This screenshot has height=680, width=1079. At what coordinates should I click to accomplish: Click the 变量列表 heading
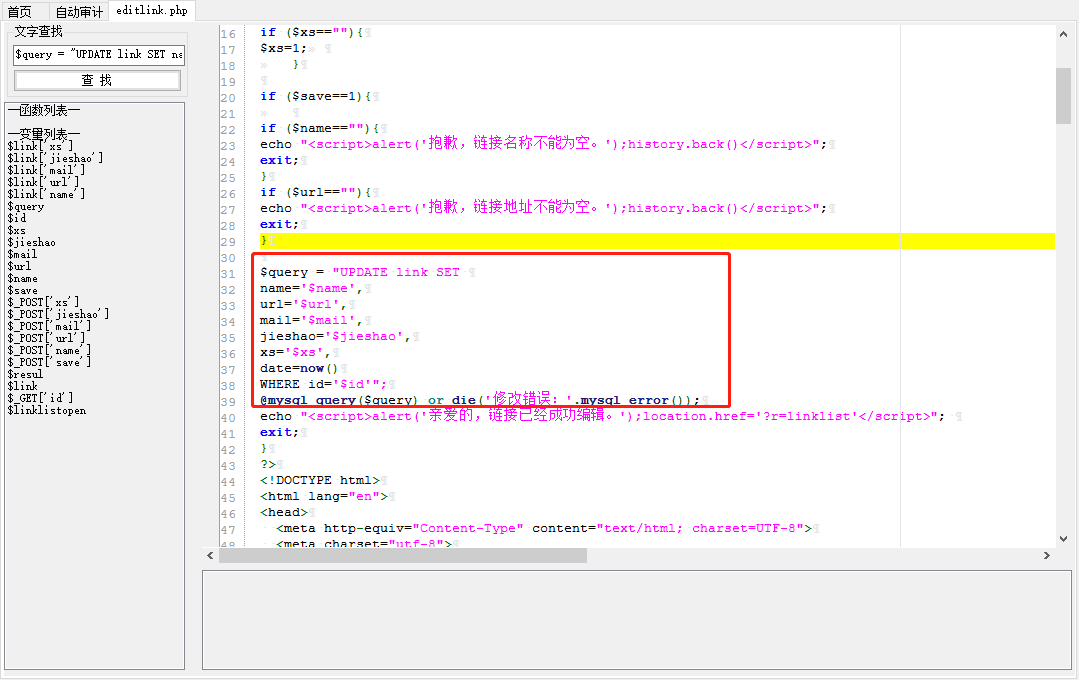[44, 134]
